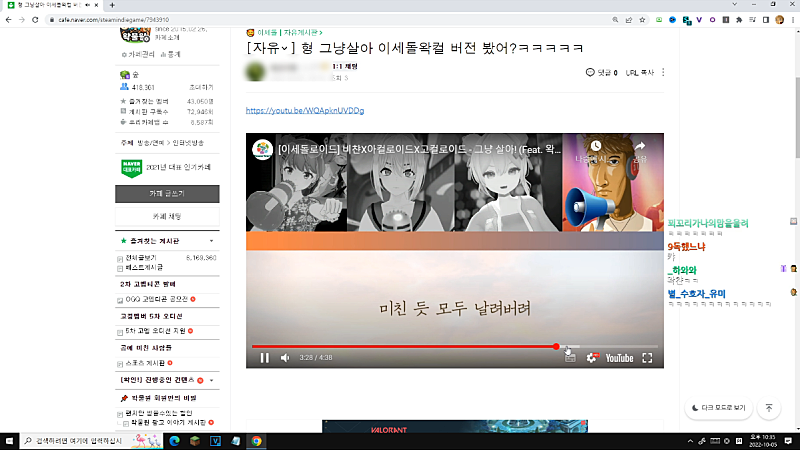This screenshot has width=800, height=450.
Task: Open the post's three-dot more menu
Action: [x=663, y=72]
